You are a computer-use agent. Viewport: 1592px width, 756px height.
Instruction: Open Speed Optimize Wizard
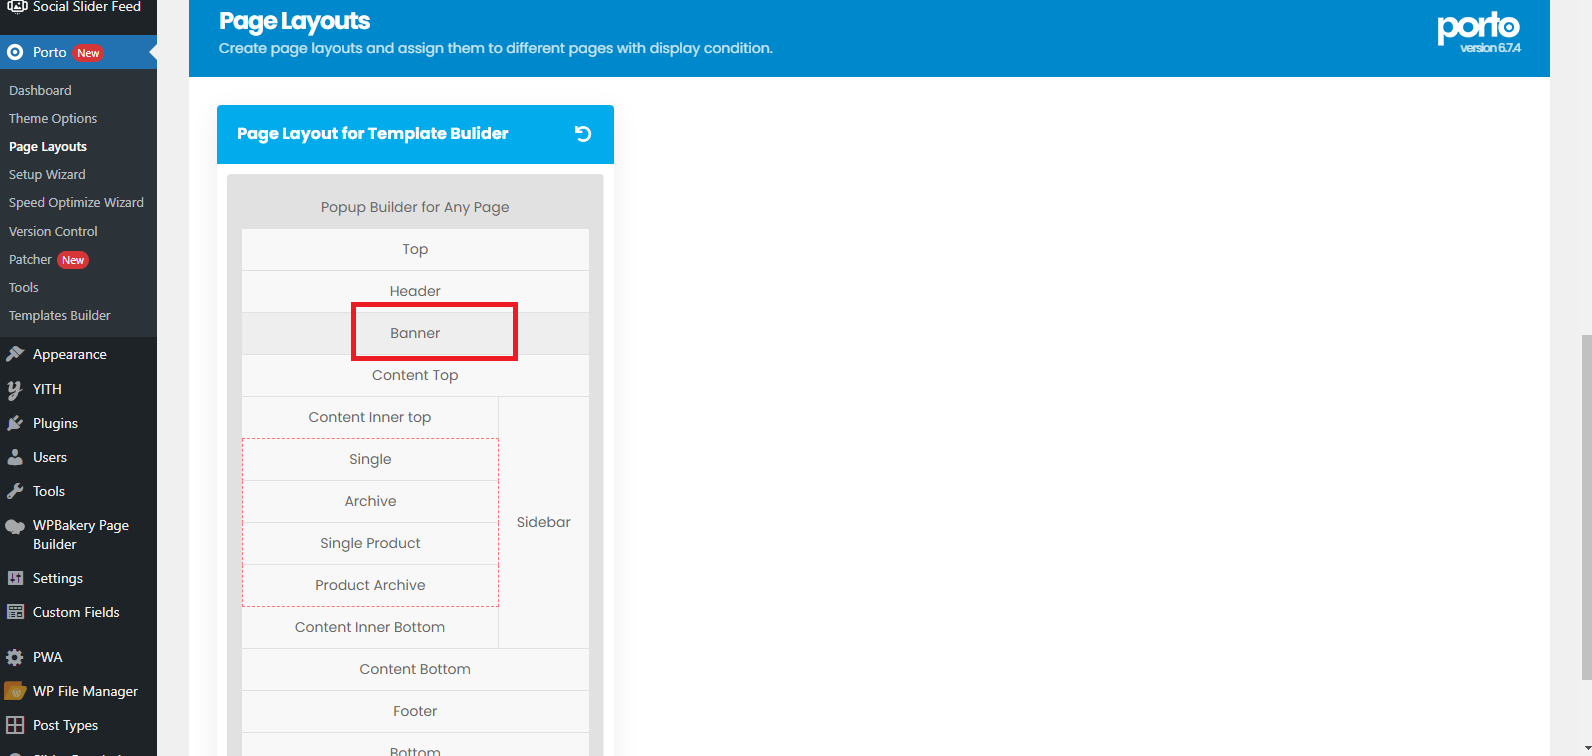tap(76, 202)
